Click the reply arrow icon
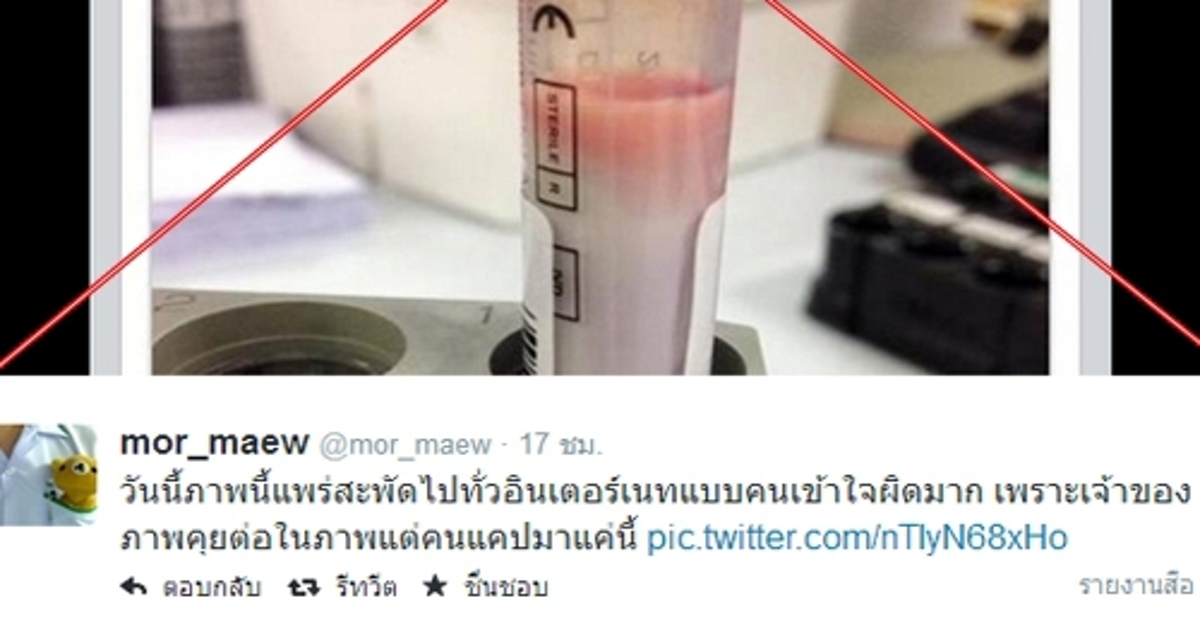The image size is (1200, 630). pyautogui.click(x=133, y=587)
